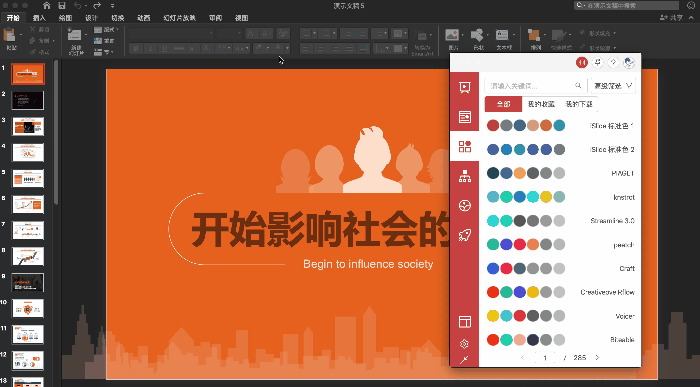Open the iSlide globe icon library
The height and width of the screenshot is (387, 700).
[464, 206]
